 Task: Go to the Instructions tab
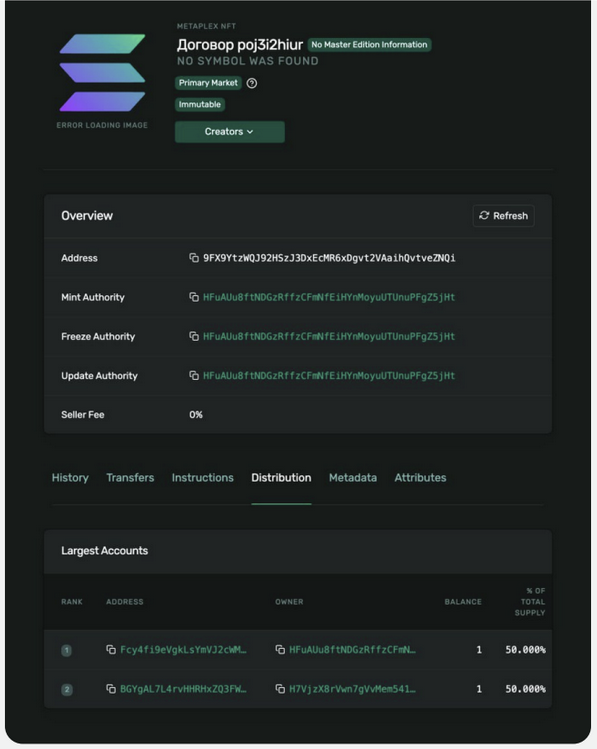point(203,478)
